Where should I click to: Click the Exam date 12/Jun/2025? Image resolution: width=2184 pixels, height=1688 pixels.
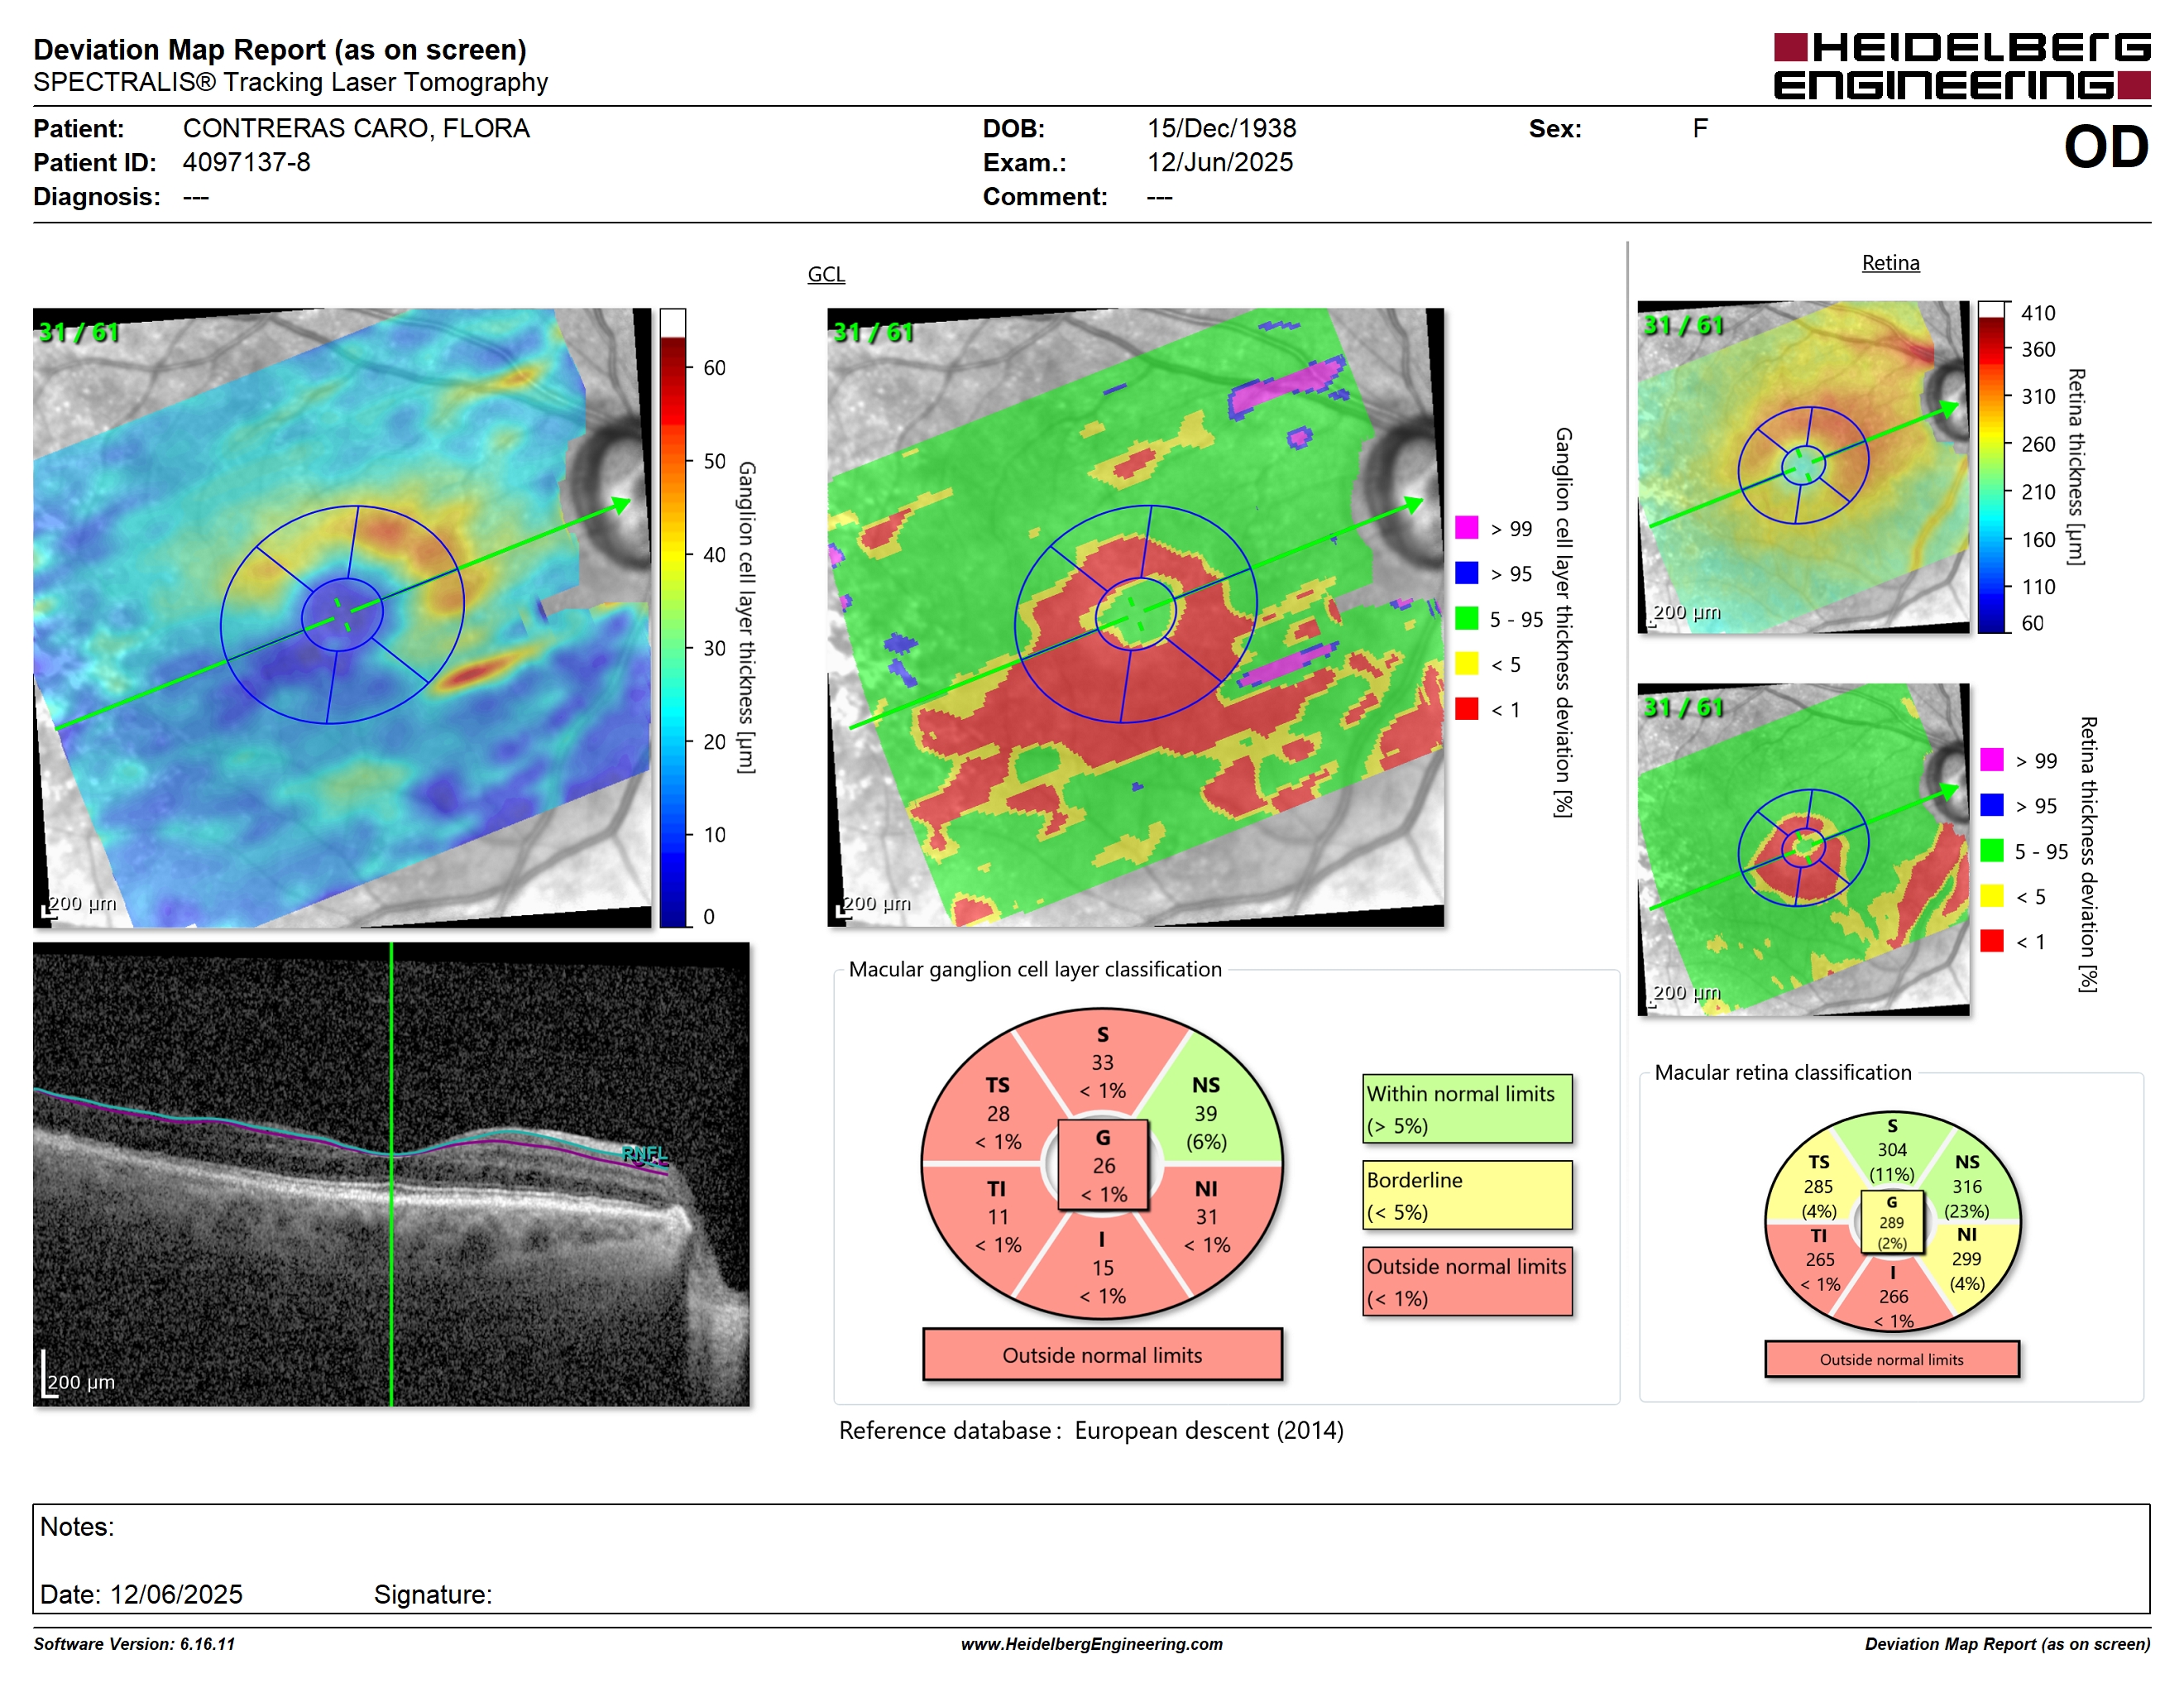1220,162
